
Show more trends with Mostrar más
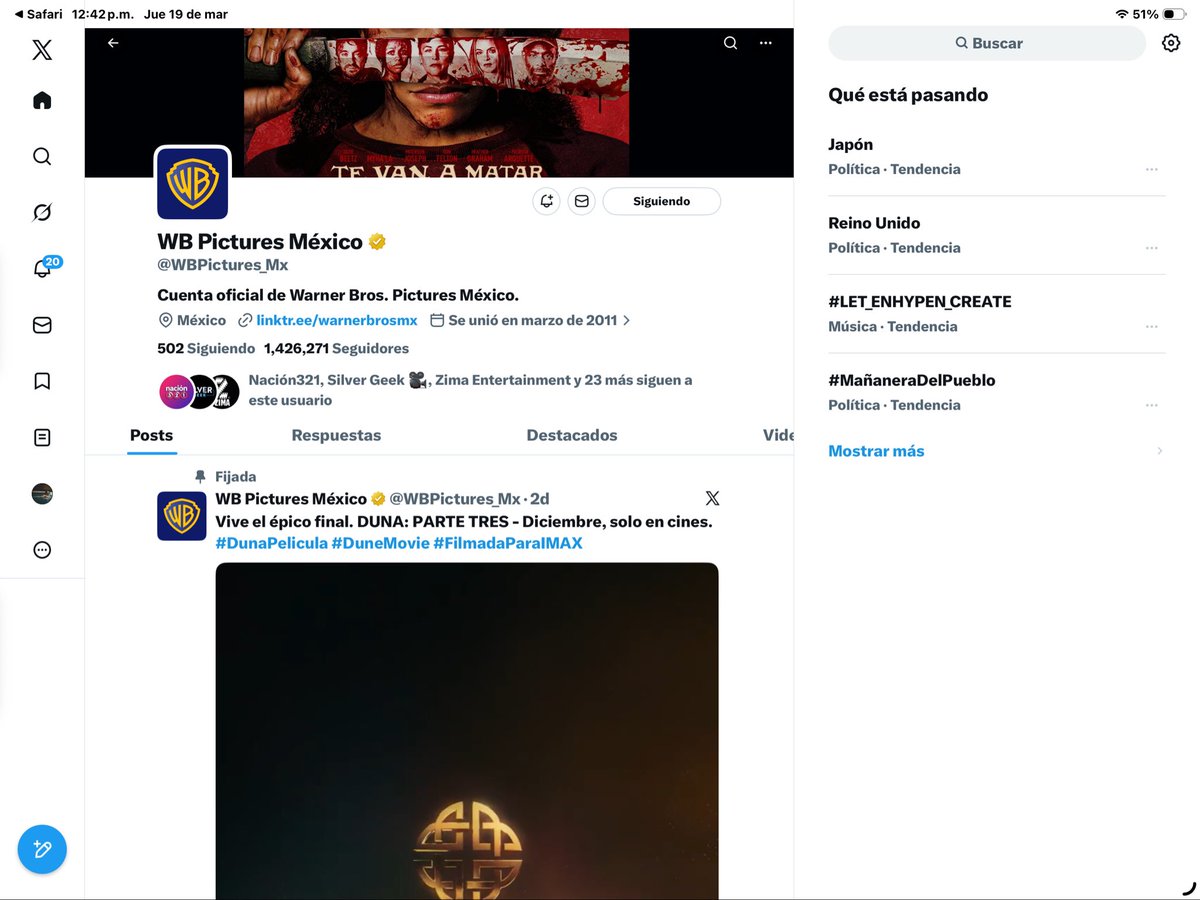876,451
